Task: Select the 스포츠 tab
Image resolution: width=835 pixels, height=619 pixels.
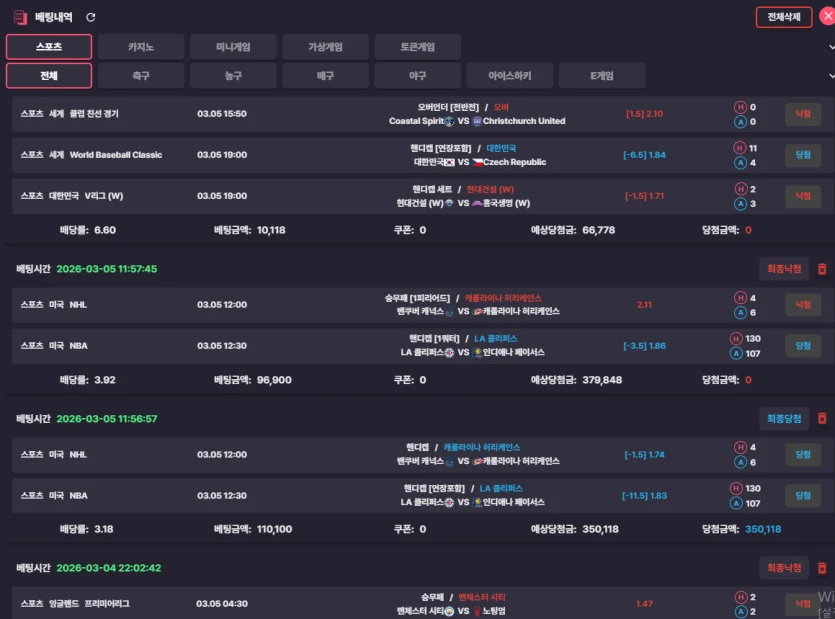Action: tap(49, 47)
